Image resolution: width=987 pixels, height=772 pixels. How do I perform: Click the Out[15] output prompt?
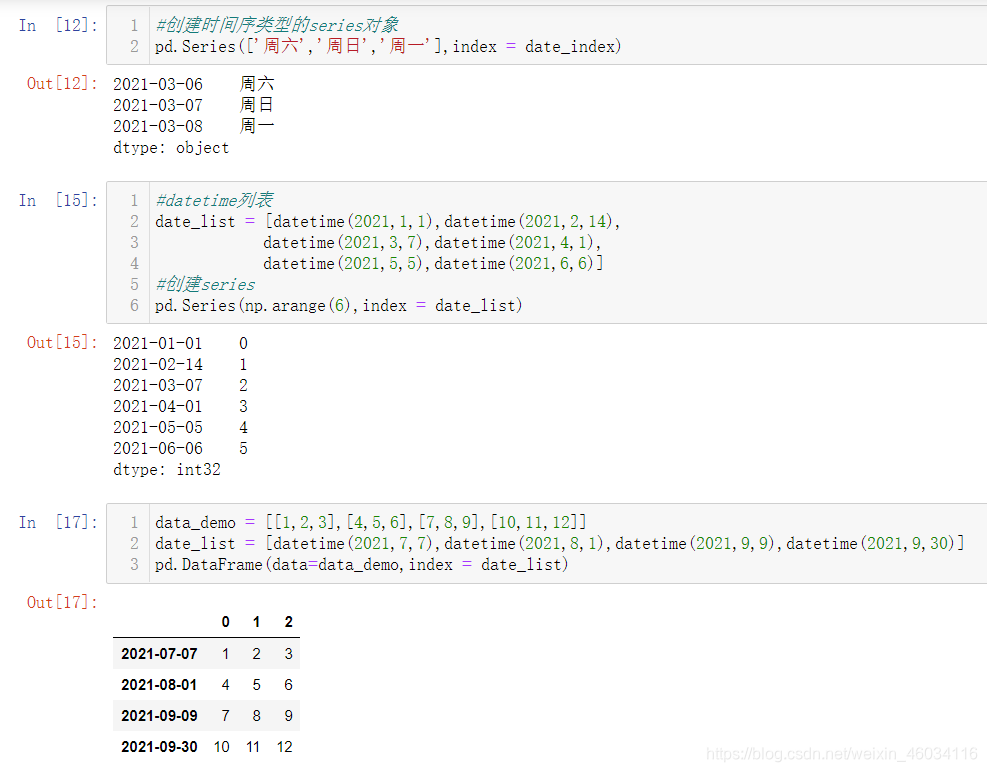point(62,343)
